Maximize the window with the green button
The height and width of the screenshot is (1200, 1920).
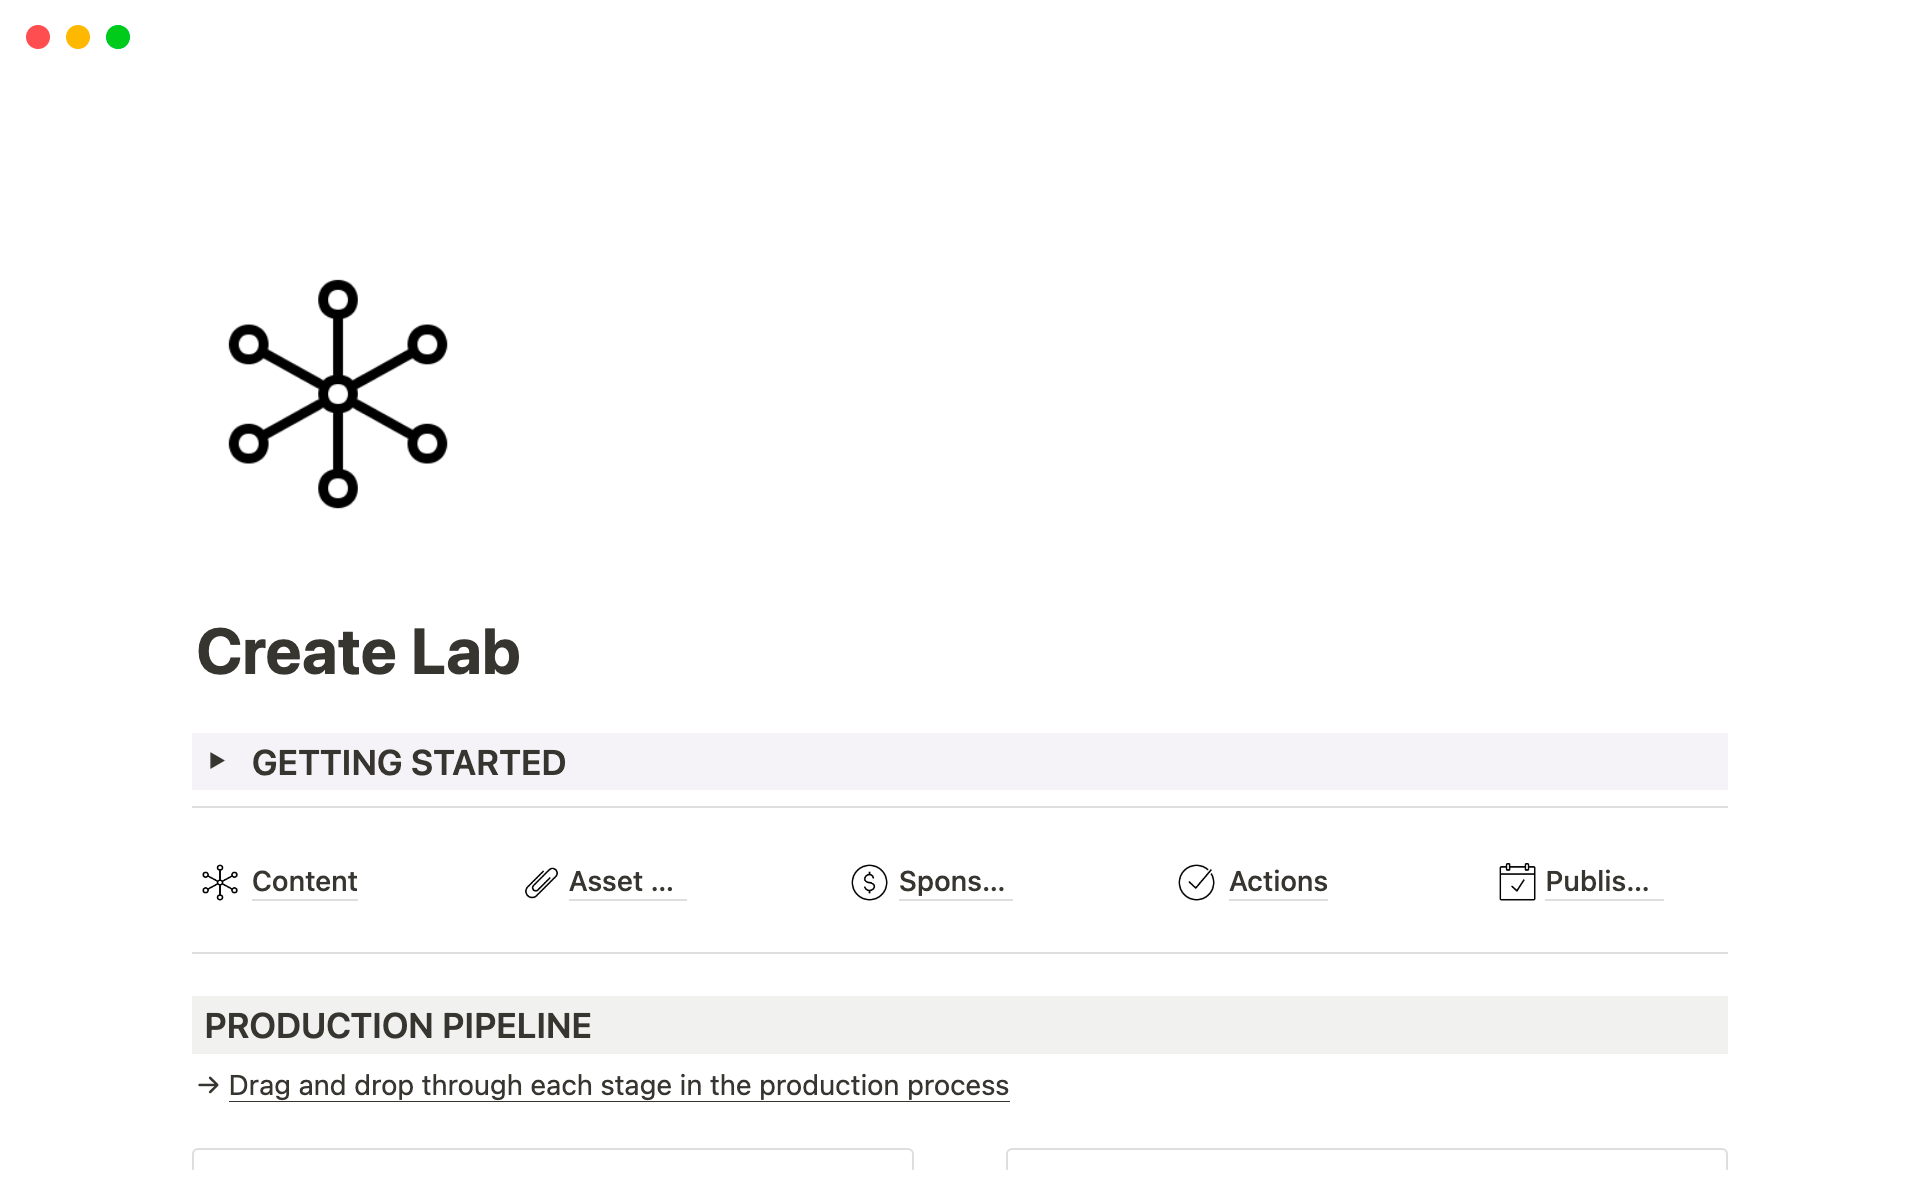pos(118,37)
